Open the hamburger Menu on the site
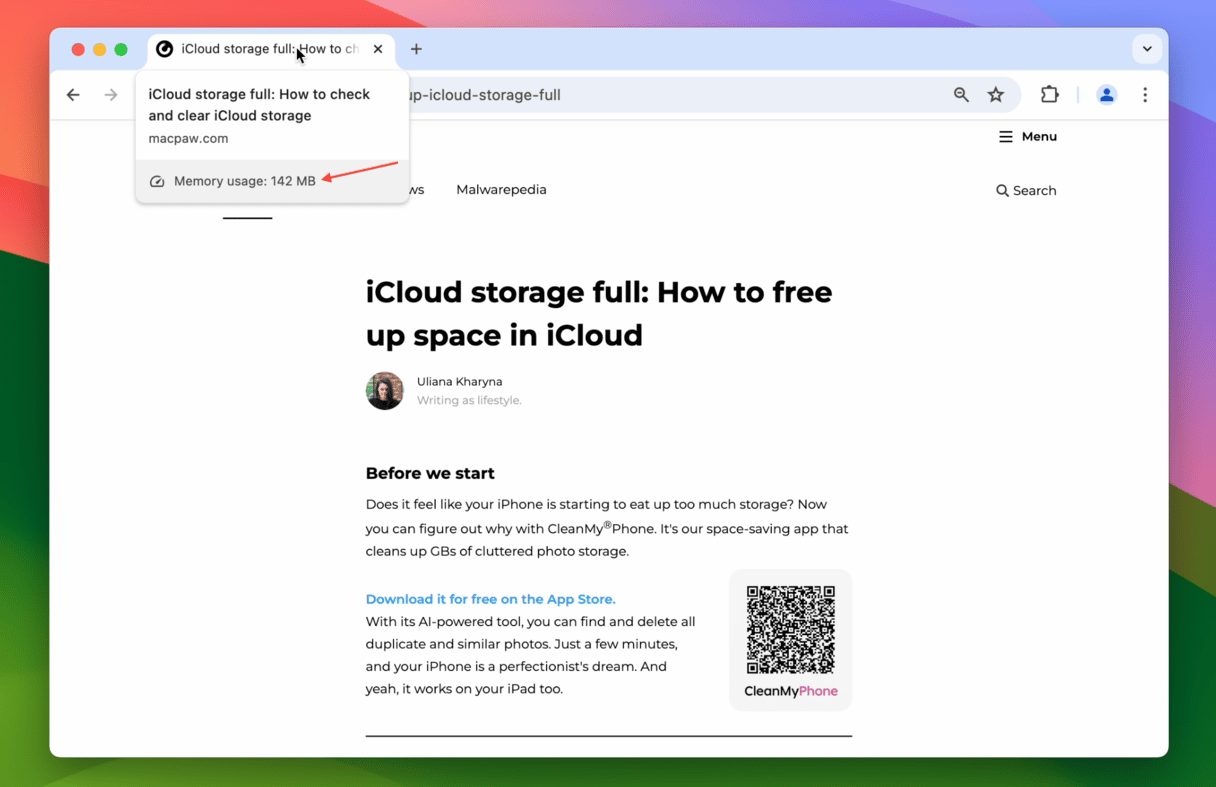 [1027, 137]
